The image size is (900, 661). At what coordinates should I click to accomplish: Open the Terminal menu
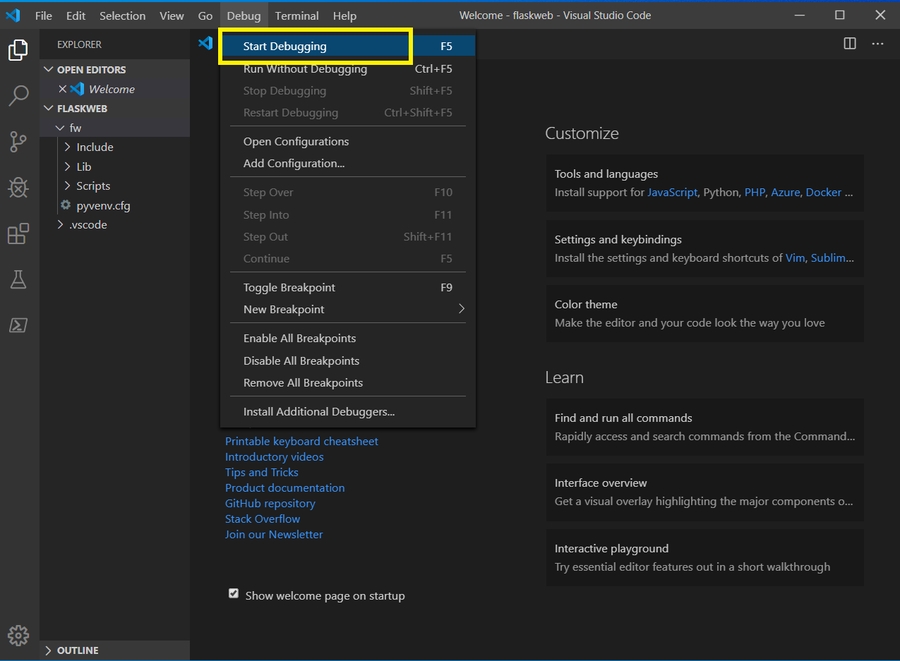pos(297,16)
